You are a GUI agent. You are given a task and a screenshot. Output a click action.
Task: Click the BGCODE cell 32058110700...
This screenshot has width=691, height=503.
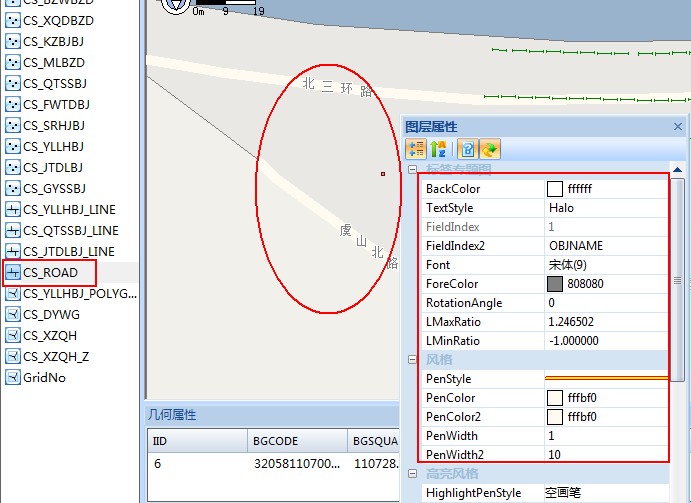click(297, 464)
